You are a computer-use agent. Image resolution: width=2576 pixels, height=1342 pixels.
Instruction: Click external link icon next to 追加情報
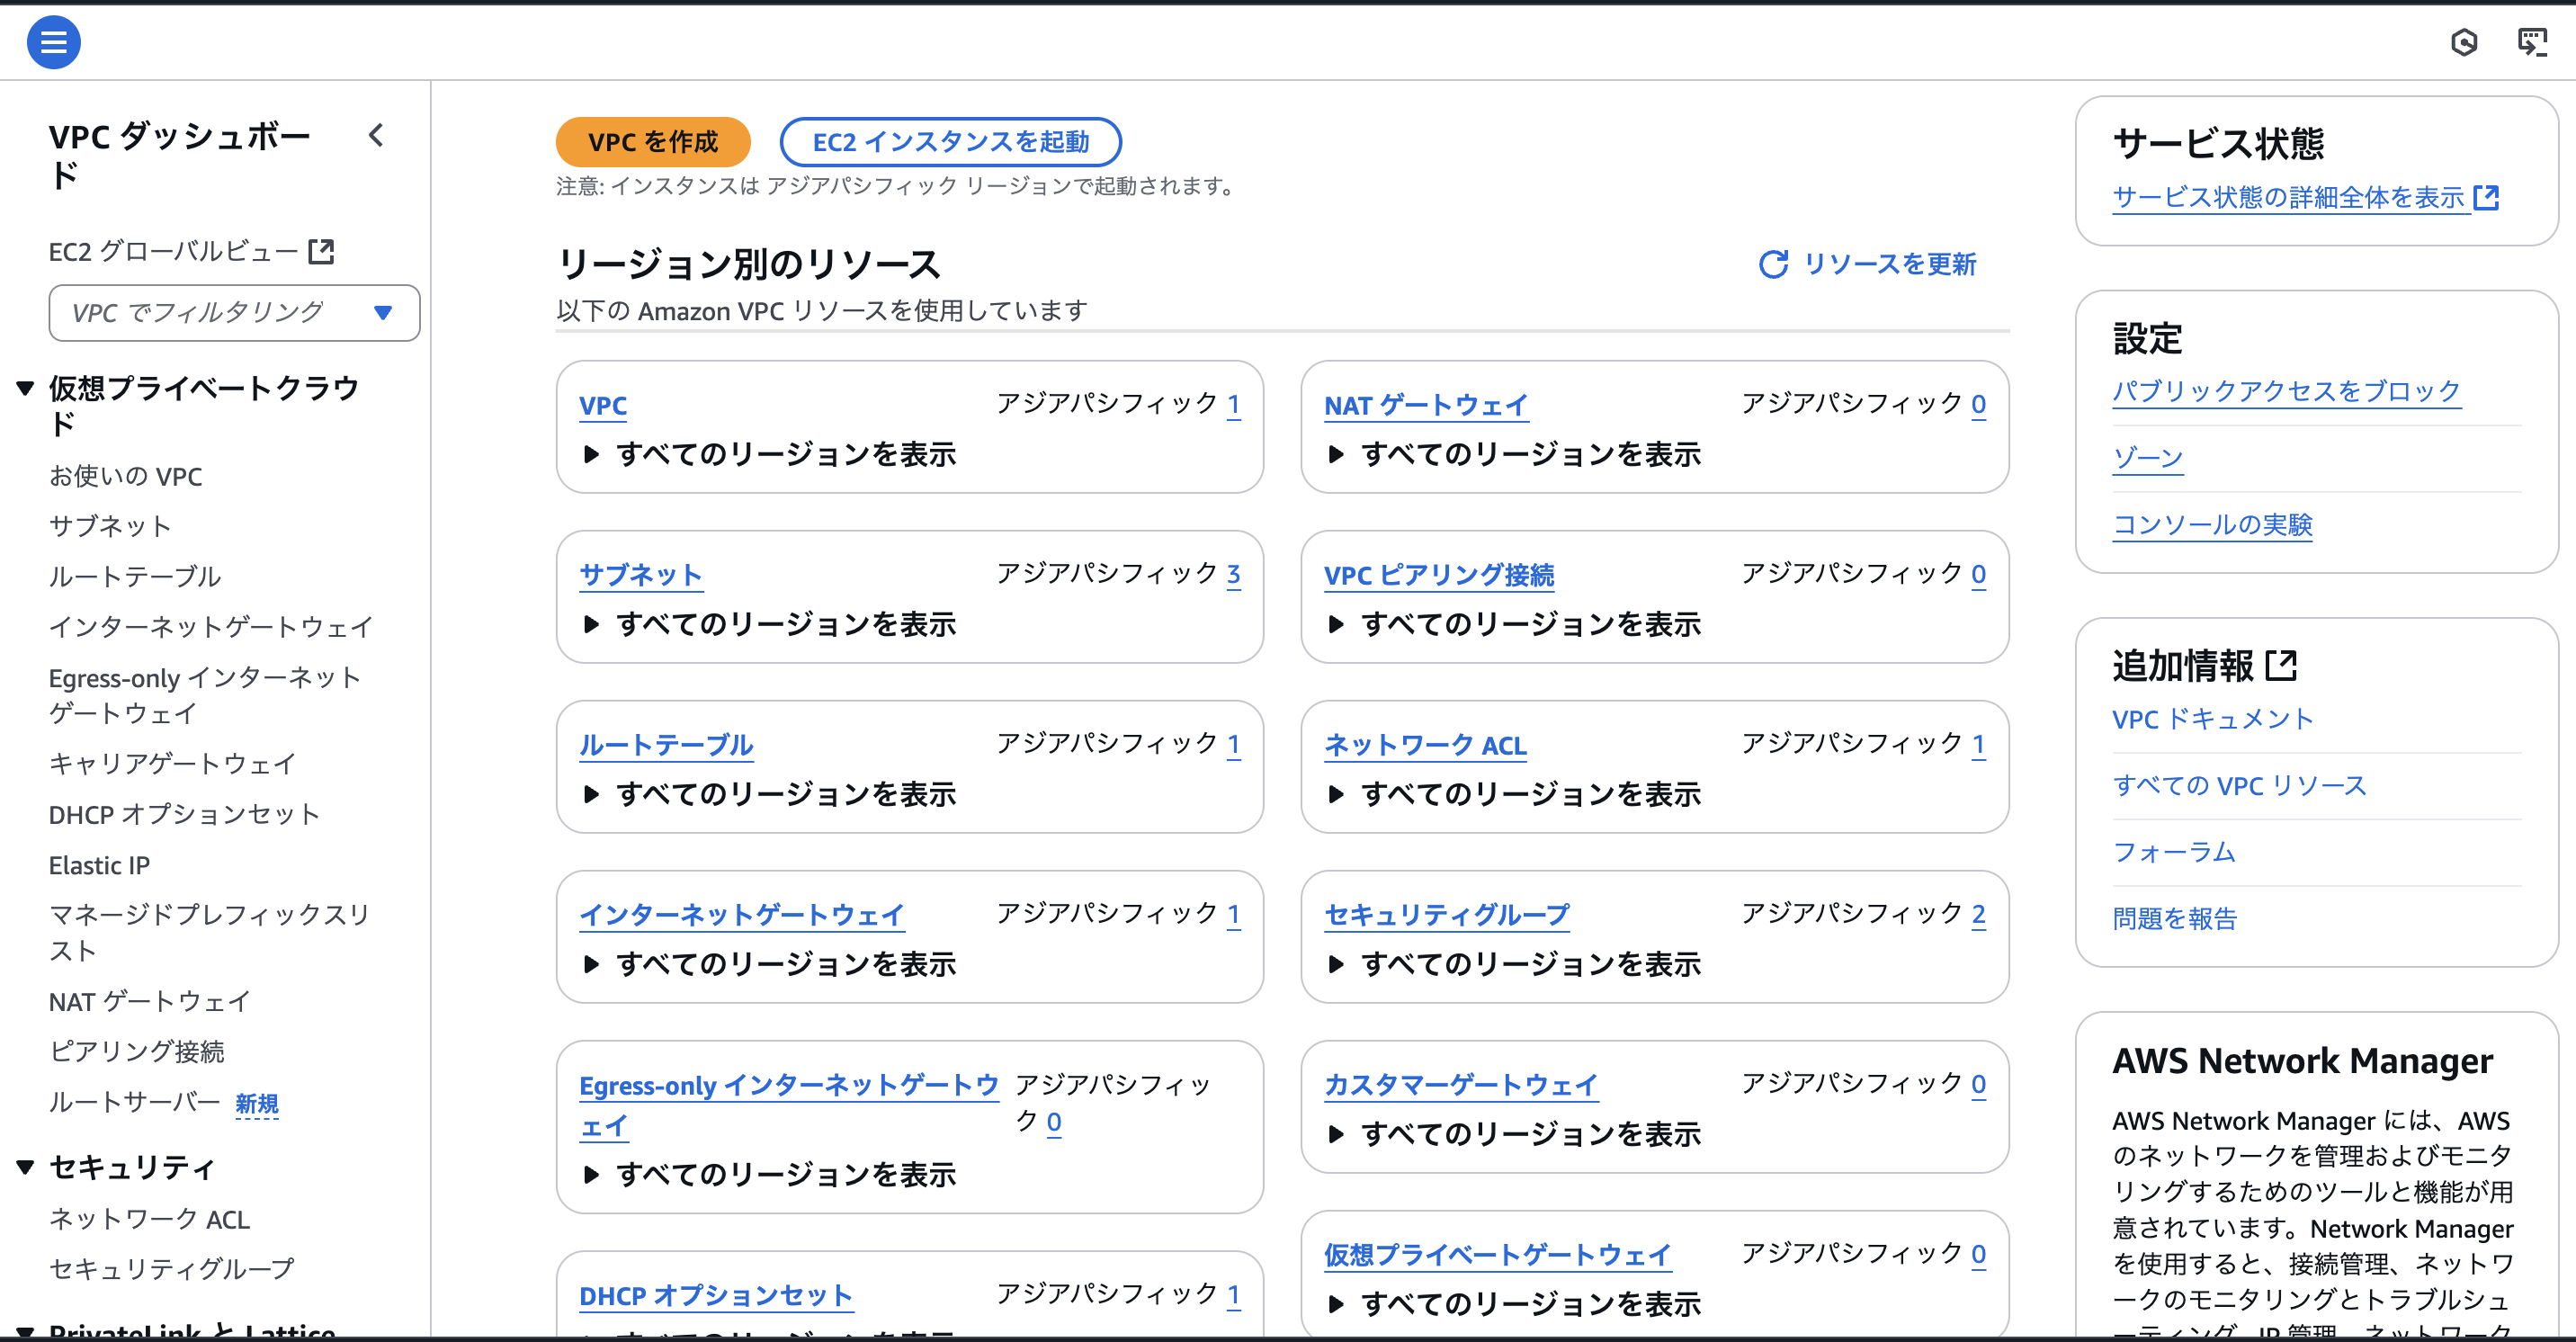pos(2281,665)
